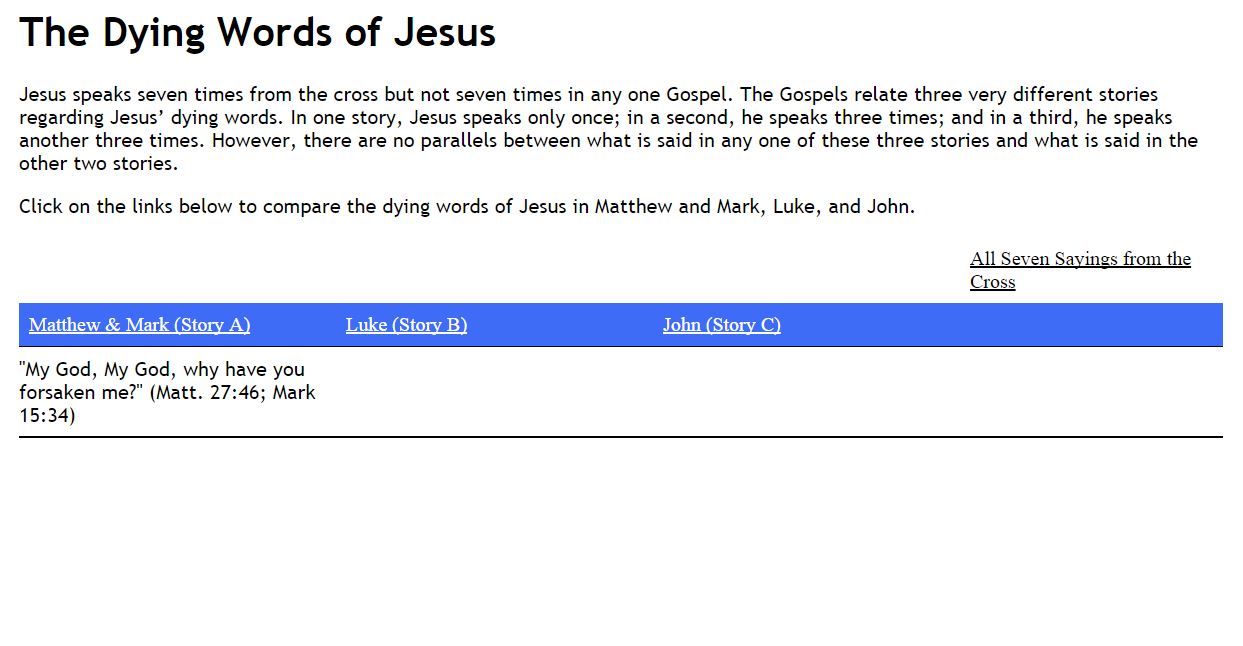This screenshot has height=646, width=1243.
Task: Click the paragraph beginning Jesus speaks seven times
Action: [608, 129]
